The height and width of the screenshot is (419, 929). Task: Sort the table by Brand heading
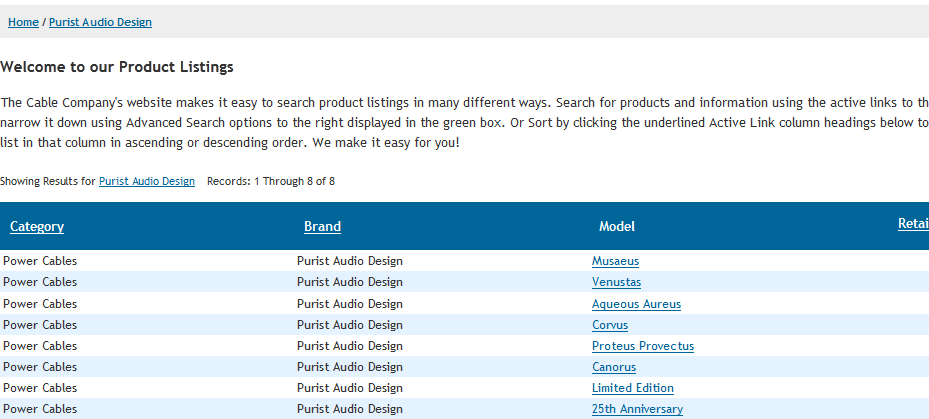(322, 226)
